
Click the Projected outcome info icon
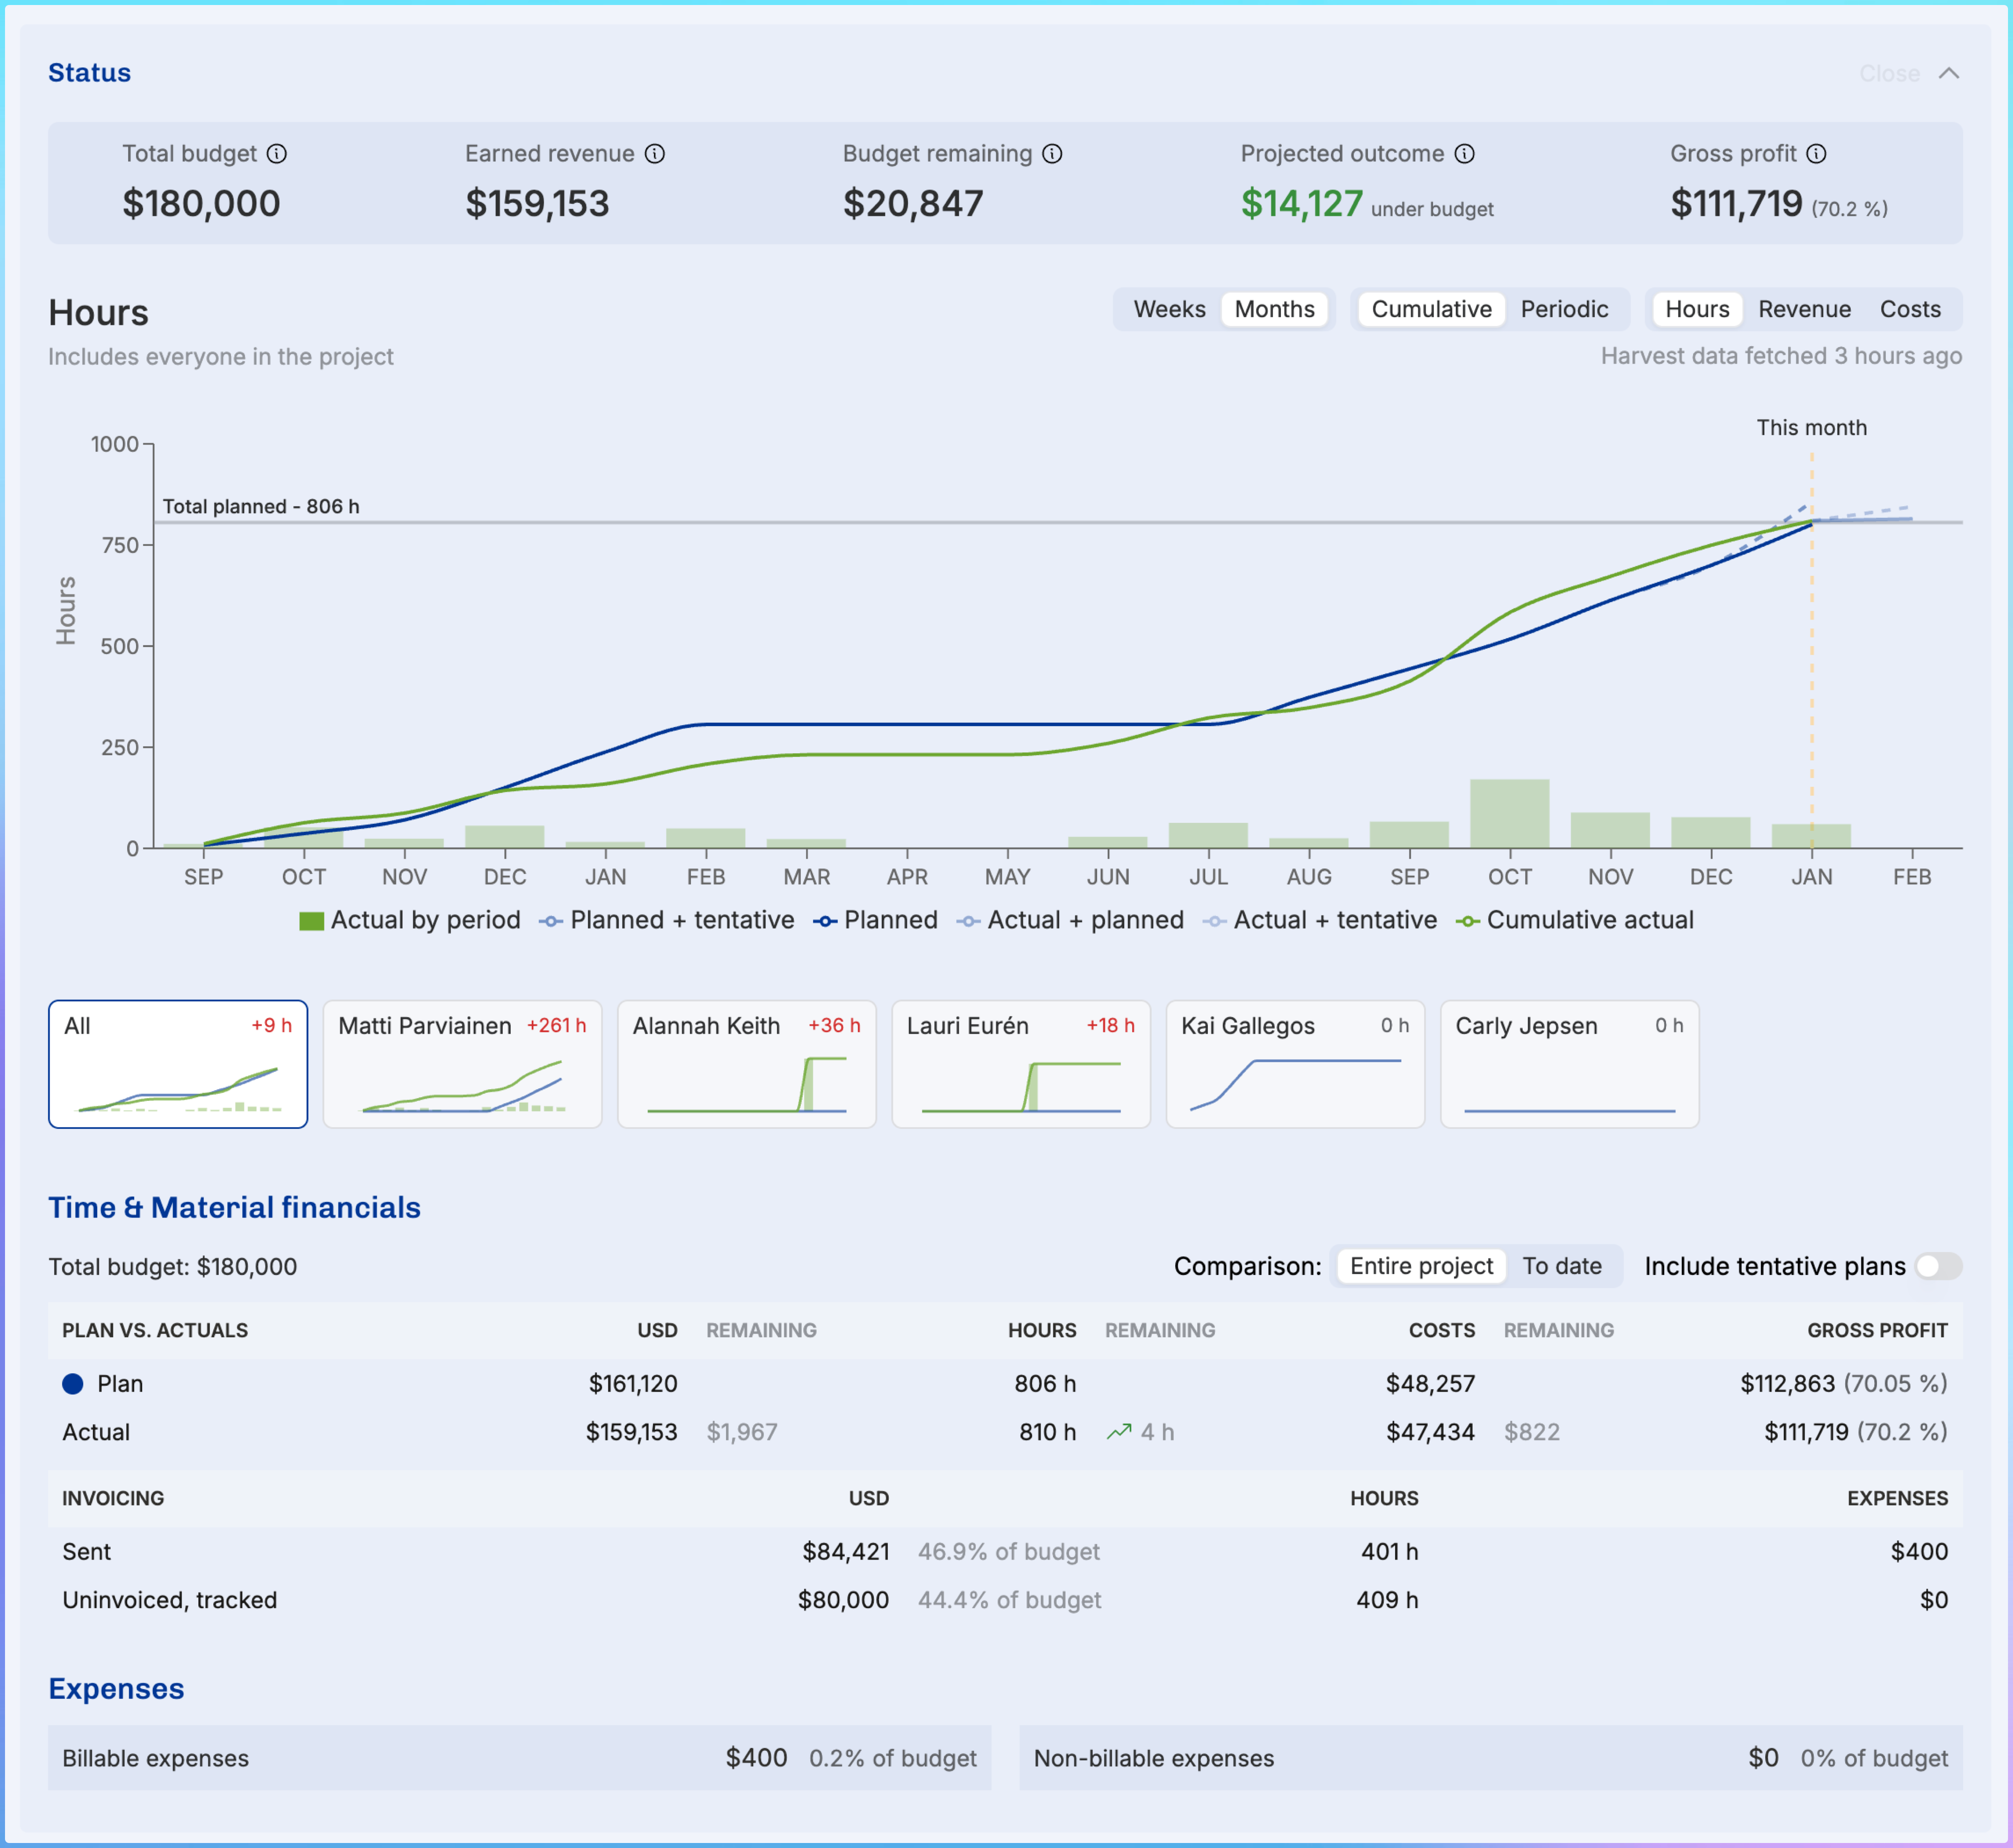coord(1464,153)
